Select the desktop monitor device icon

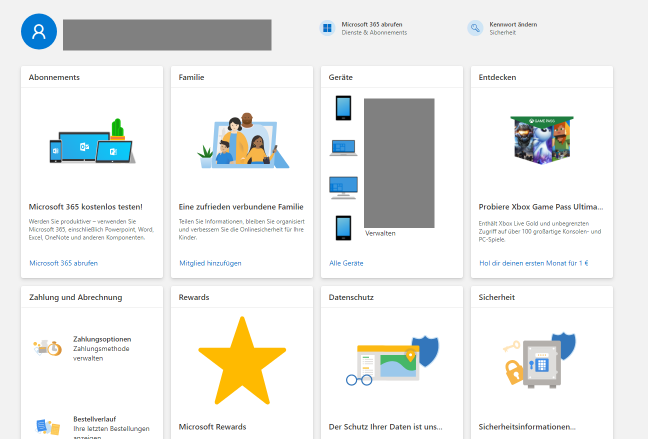pyautogui.click(x=343, y=188)
